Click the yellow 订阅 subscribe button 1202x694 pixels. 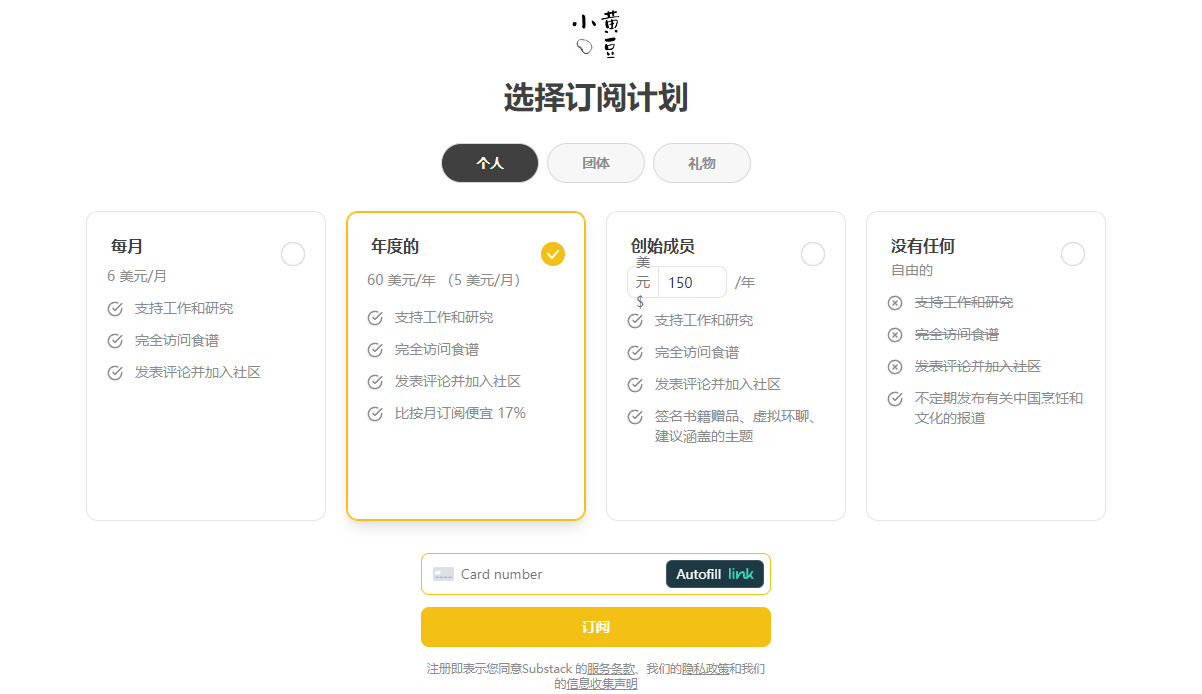(x=596, y=627)
